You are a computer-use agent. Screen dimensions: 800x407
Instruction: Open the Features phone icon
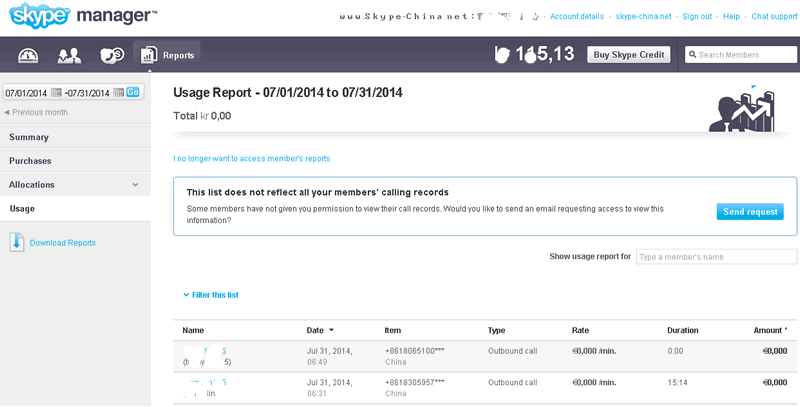(x=112, y=55)
